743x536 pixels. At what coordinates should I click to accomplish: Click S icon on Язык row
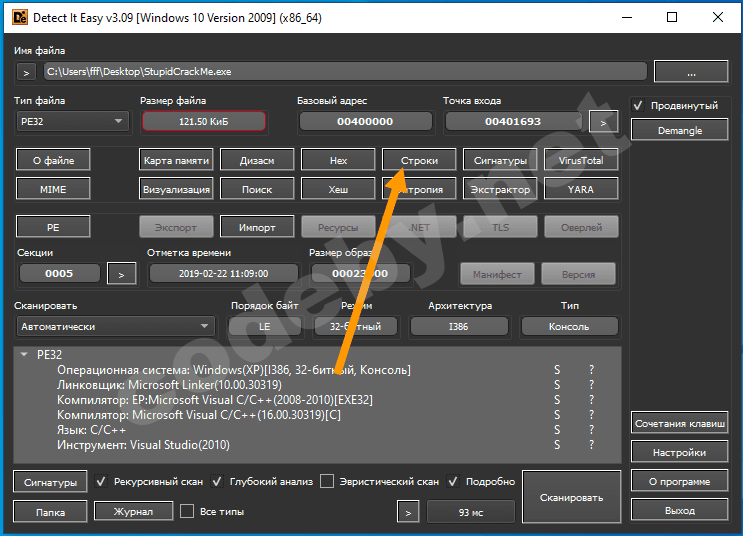coord(557,430)
